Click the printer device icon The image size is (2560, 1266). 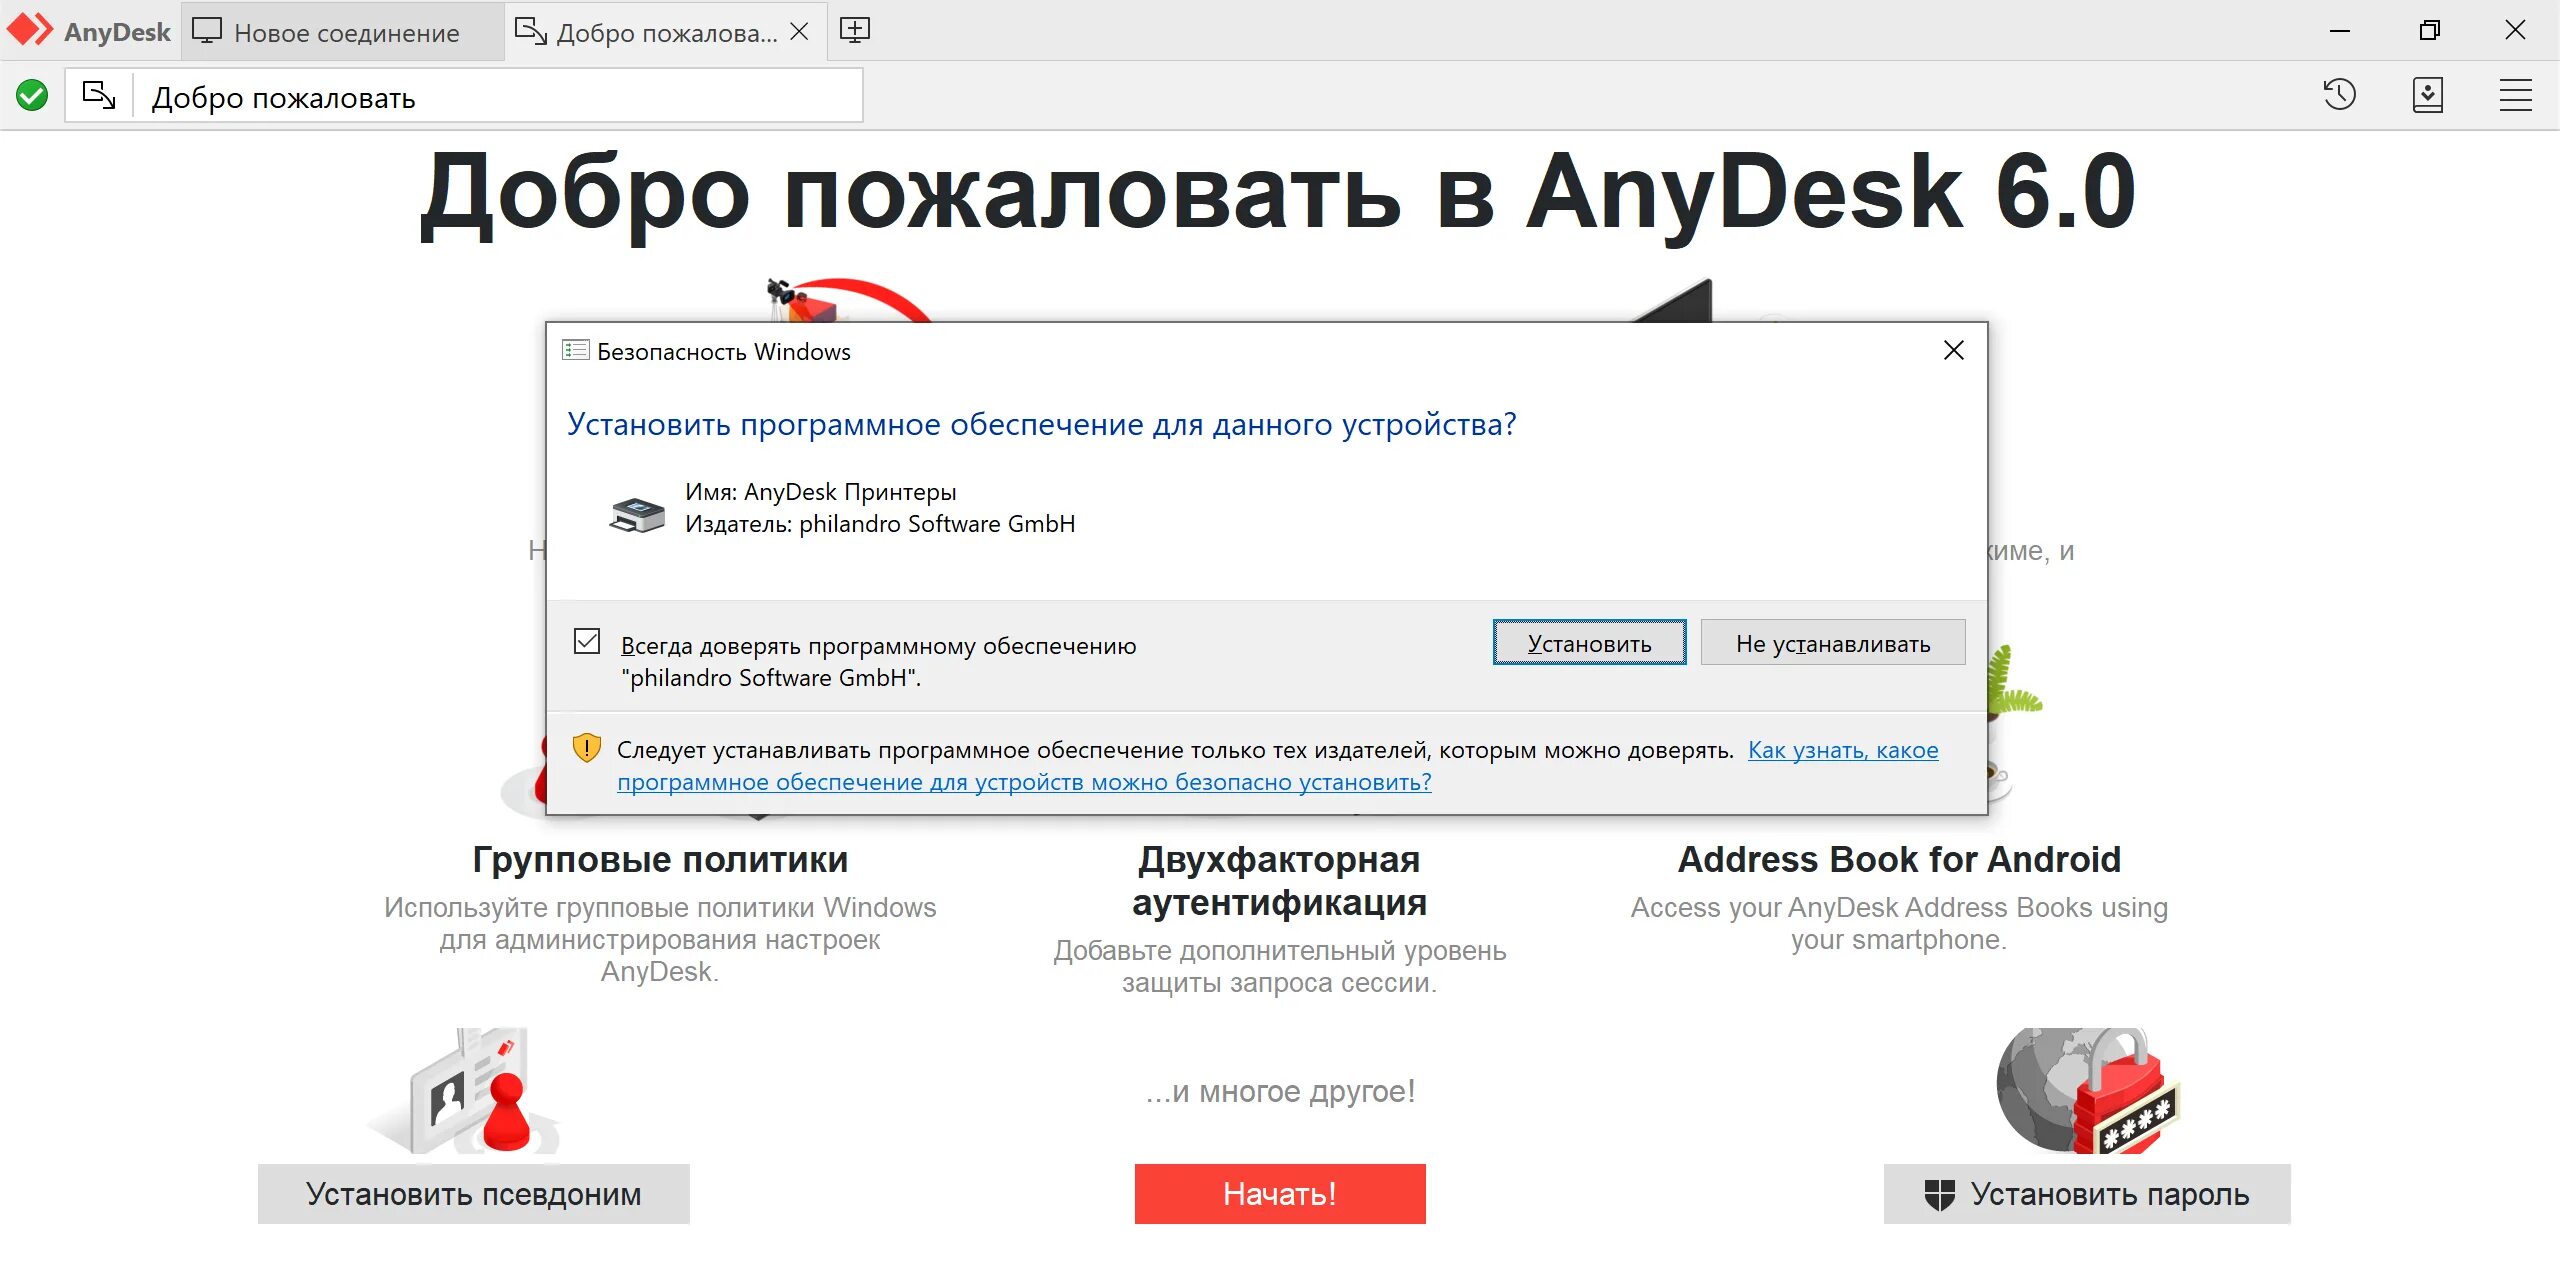click(637, 513)
